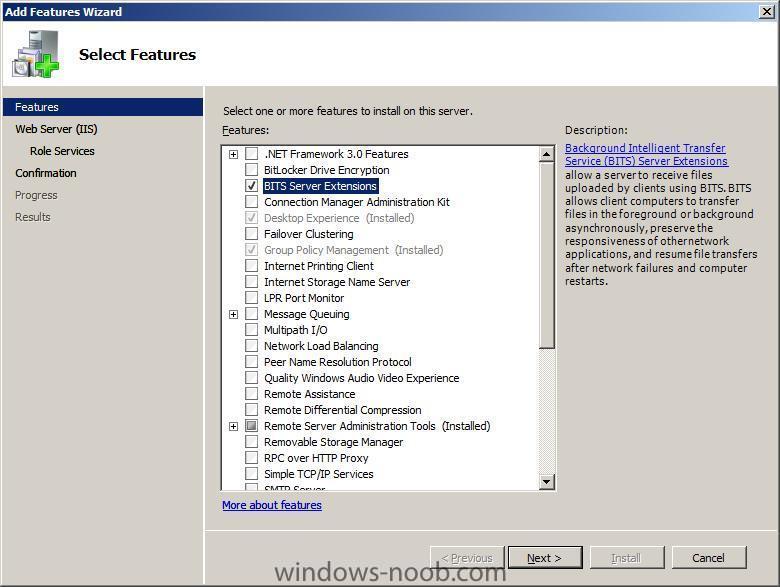780x587 pixels.
Task: Open the Role Services step
Action: pos(62,151)
